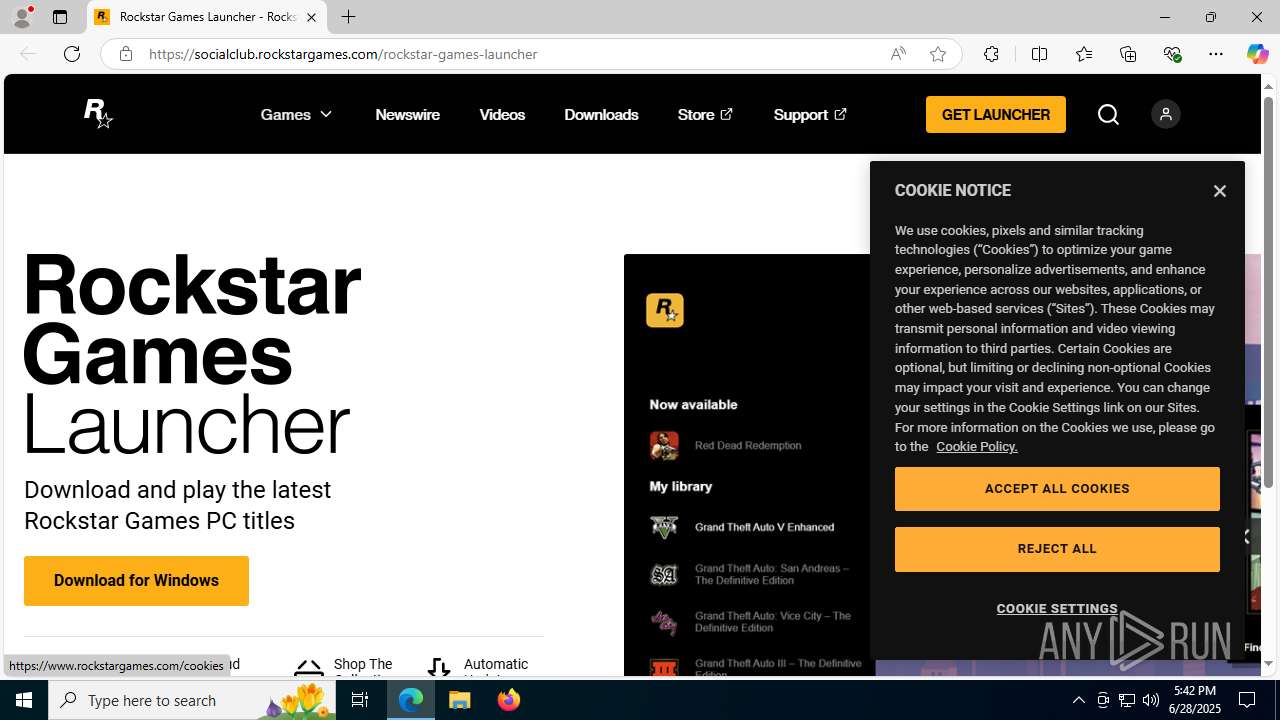Open the Videos nav item
The width and height of the screenshot is (1280, 720).
click(502, 114)
